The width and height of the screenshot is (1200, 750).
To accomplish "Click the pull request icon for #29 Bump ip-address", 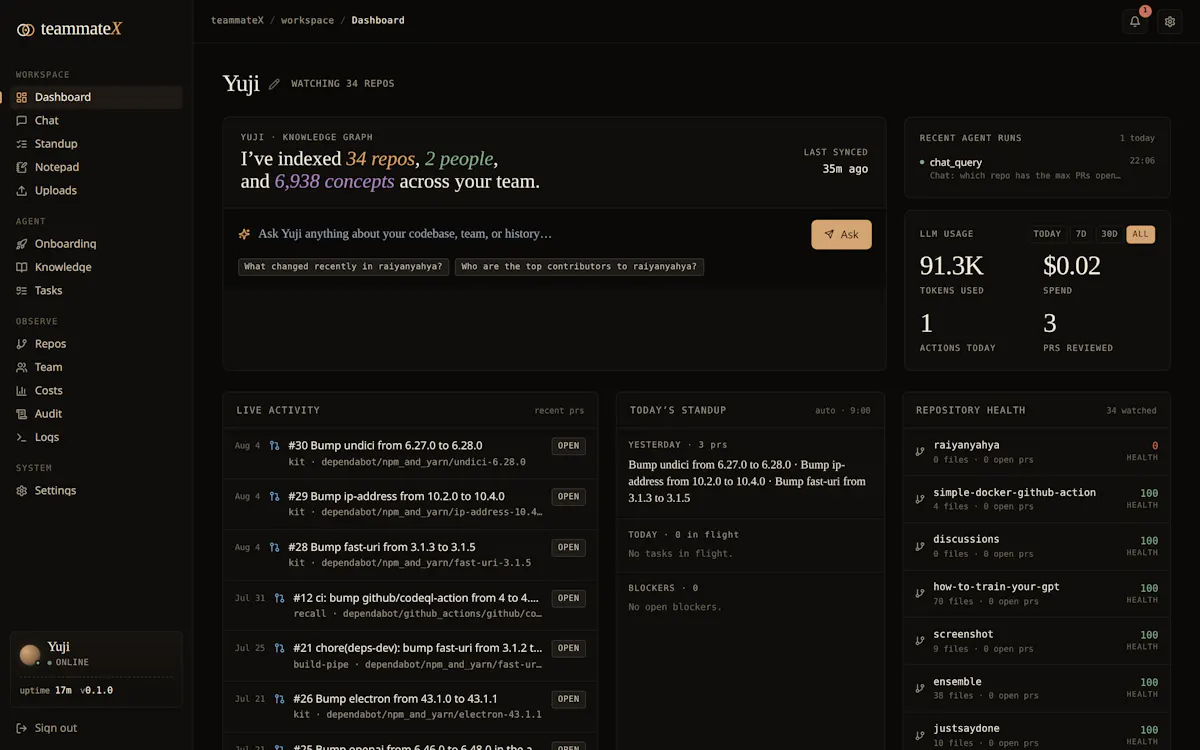I will [275, 496].
